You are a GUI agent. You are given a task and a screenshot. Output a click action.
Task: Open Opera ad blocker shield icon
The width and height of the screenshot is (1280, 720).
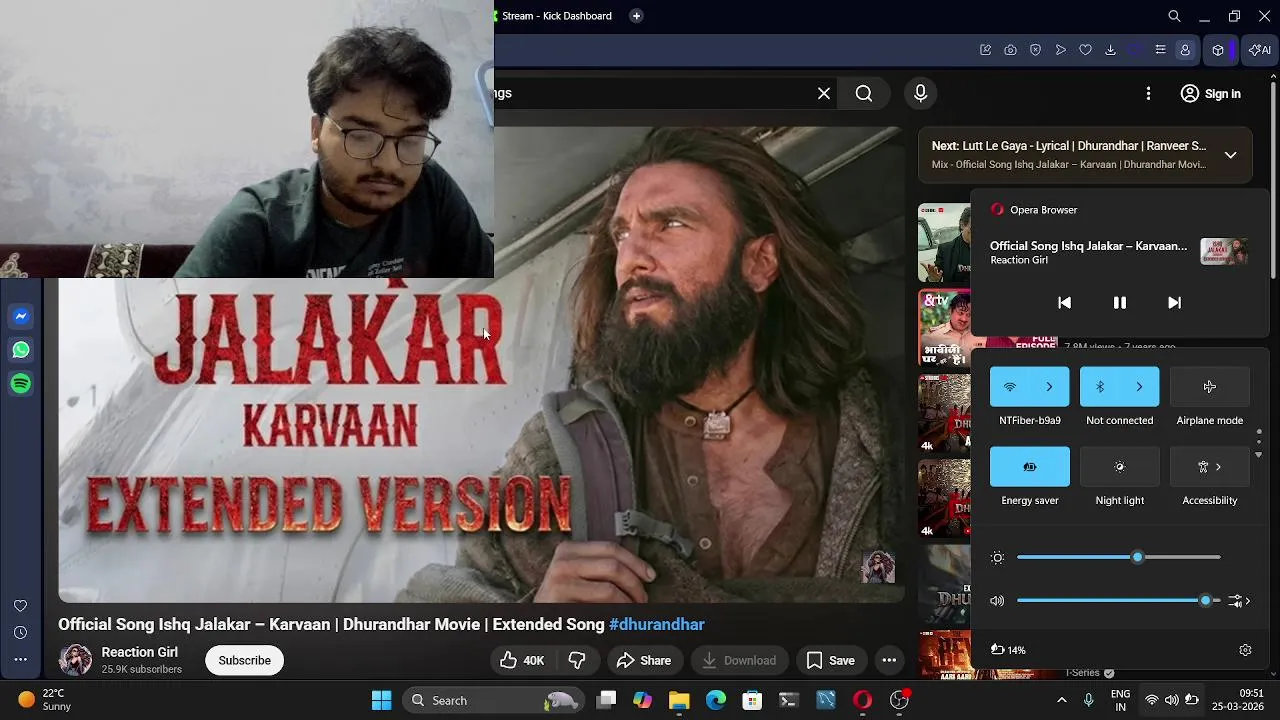click(1035, 50)
